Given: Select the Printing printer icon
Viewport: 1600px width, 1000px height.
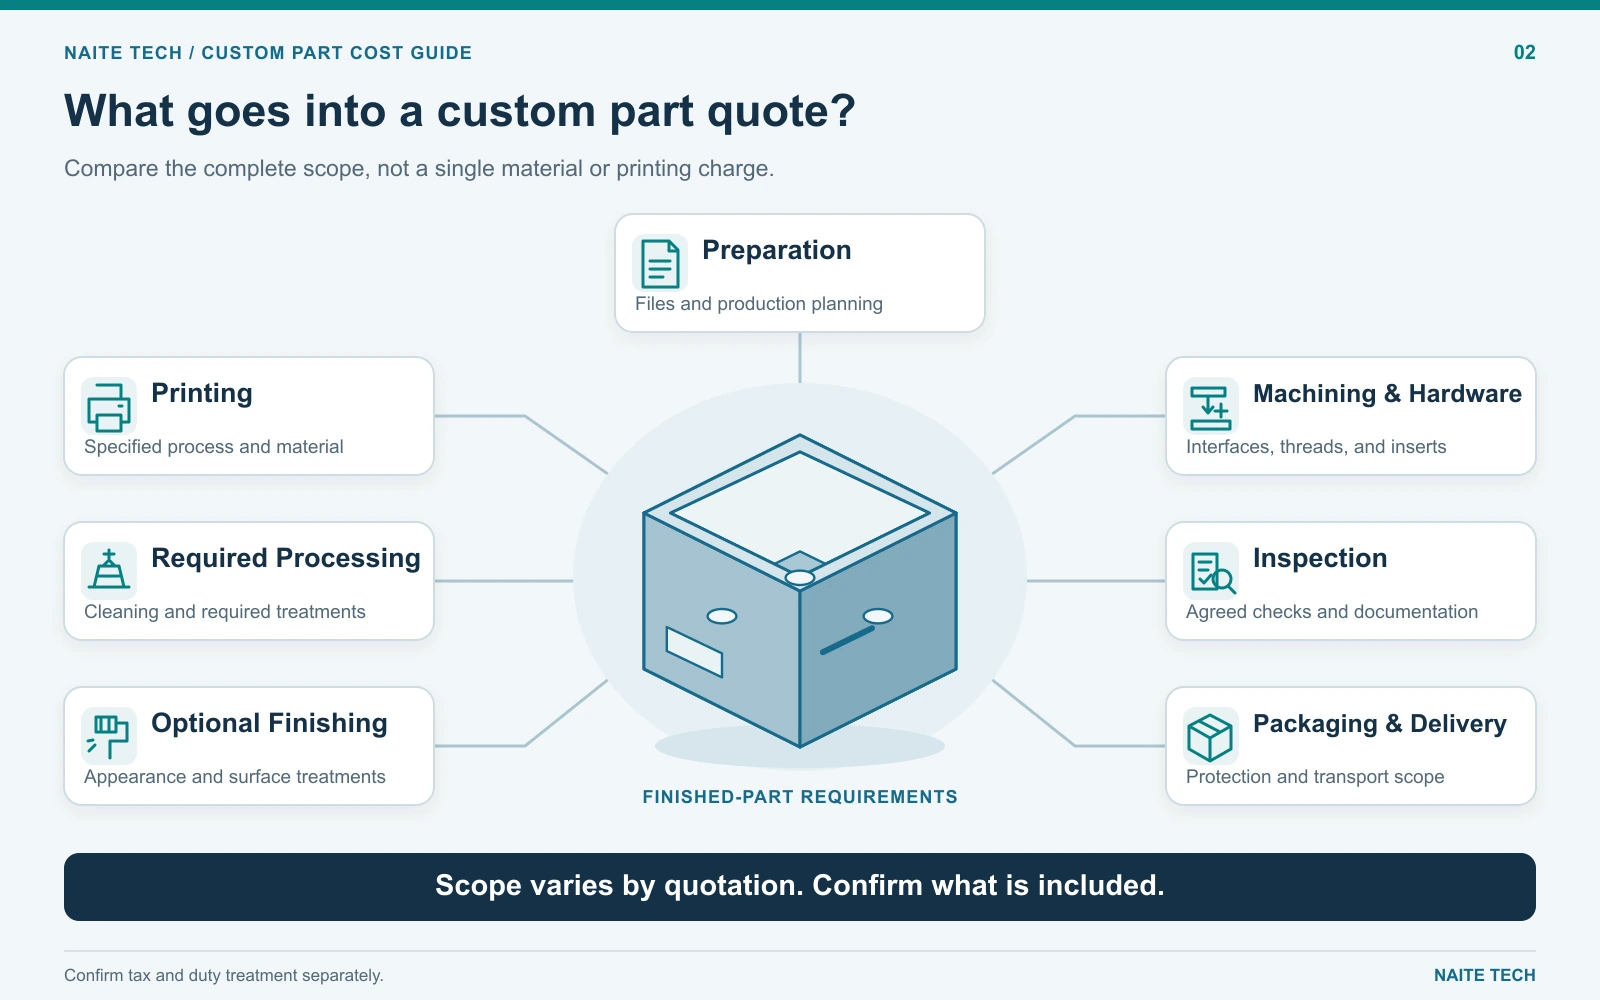Looking at the screenshot, I should click(x=109, y=406).
